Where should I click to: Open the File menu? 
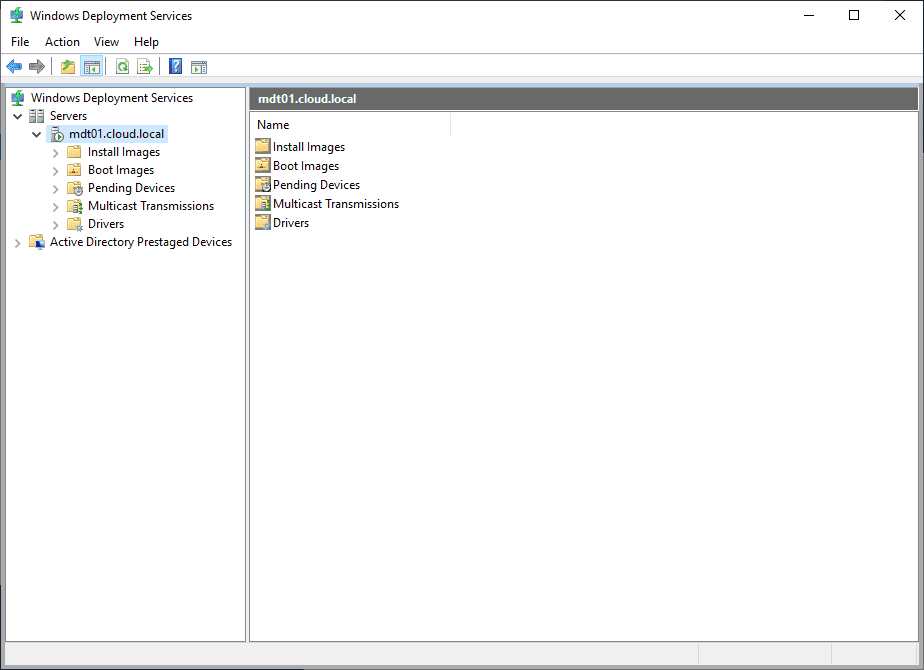click(x=20, y=42)
